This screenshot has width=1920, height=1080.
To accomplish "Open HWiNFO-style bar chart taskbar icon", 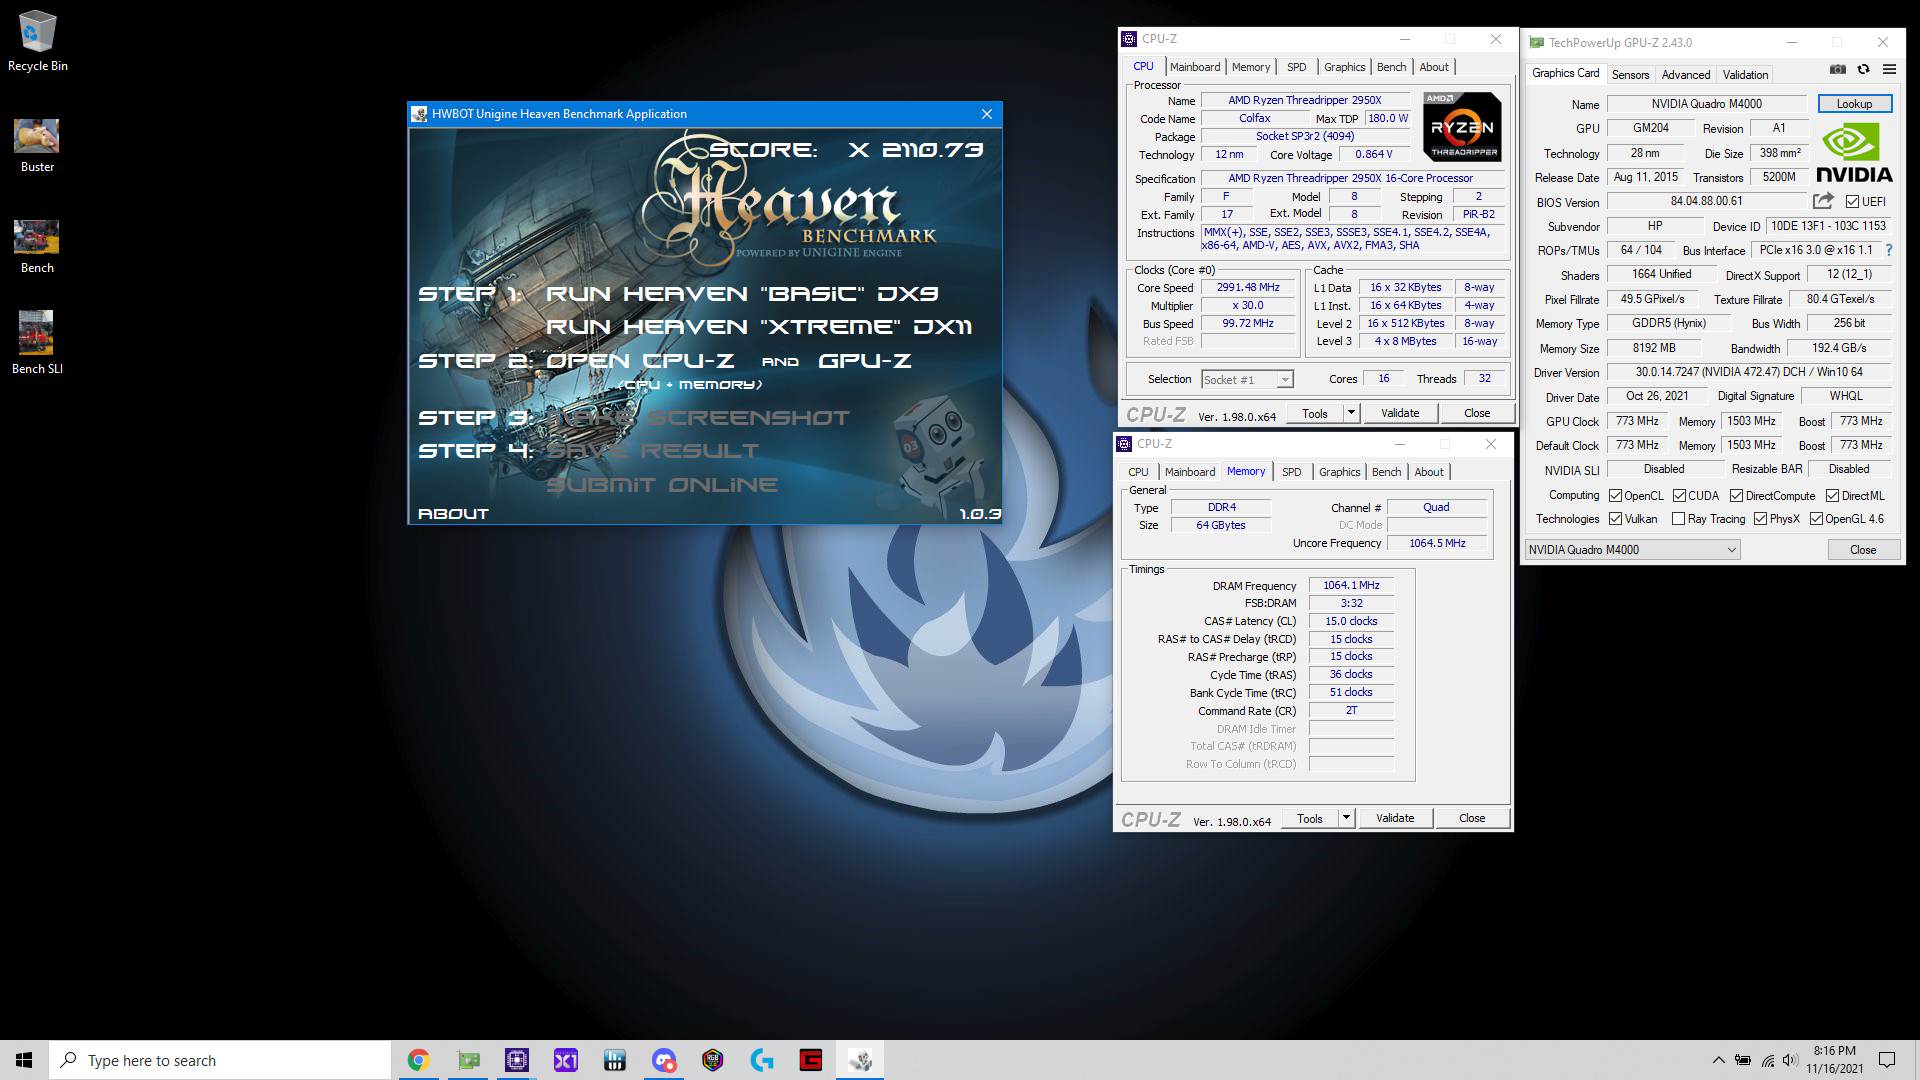I will coord(615,1060).
